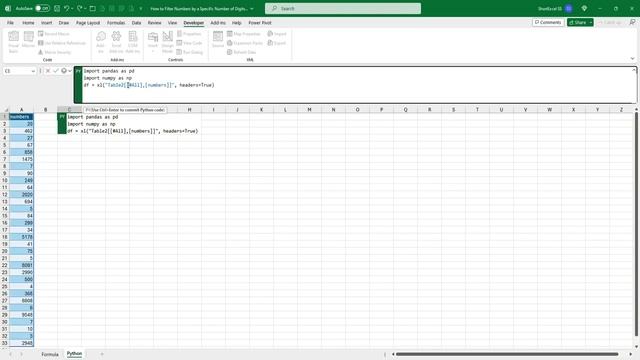The width and height of the screenshot is (640, 360).
Task: Switch to the Page Layout ribbon tab
Action: [88, 23]
